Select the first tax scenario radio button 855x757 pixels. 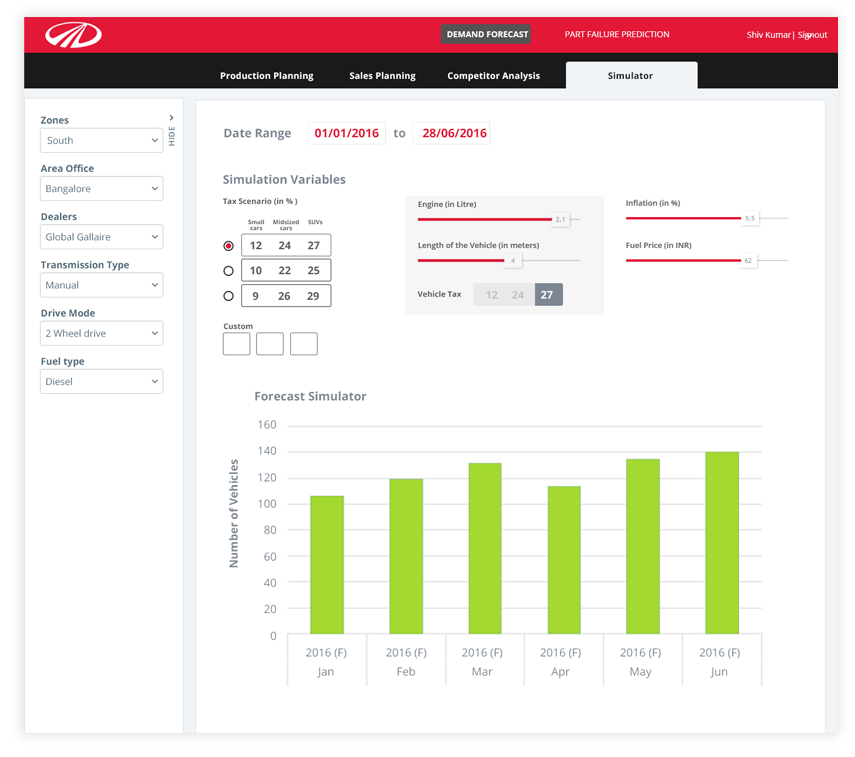(x=229, y=246)
